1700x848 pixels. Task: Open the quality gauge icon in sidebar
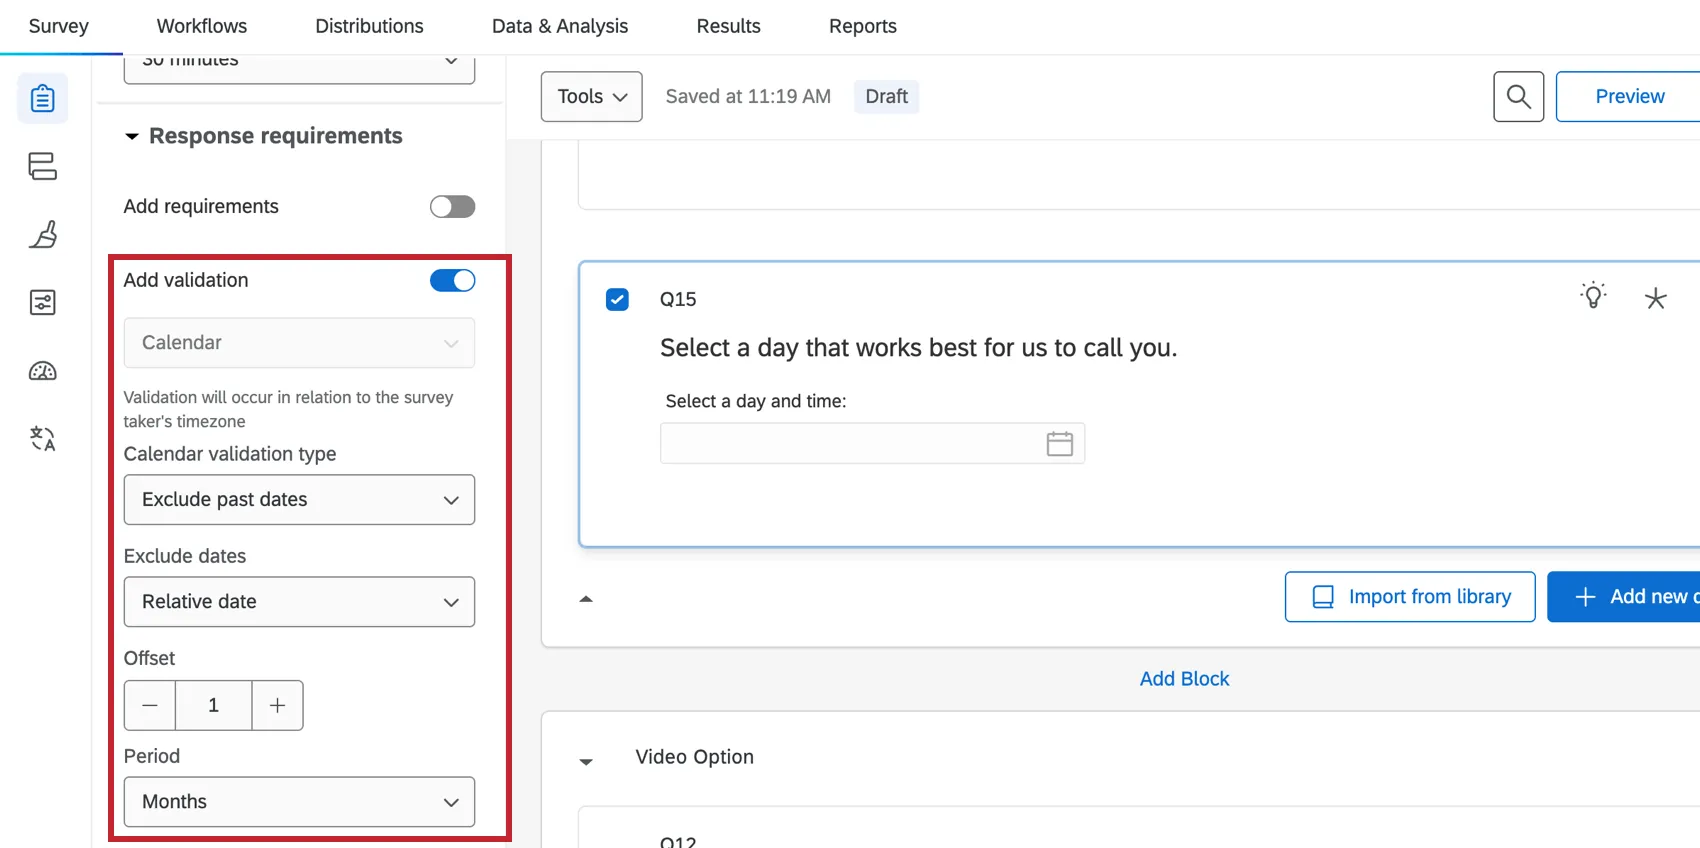[x=42, y=371]
